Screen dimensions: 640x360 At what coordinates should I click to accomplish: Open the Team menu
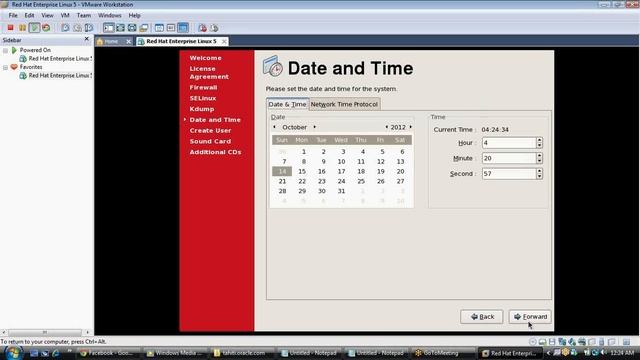(x=84, y=15)
